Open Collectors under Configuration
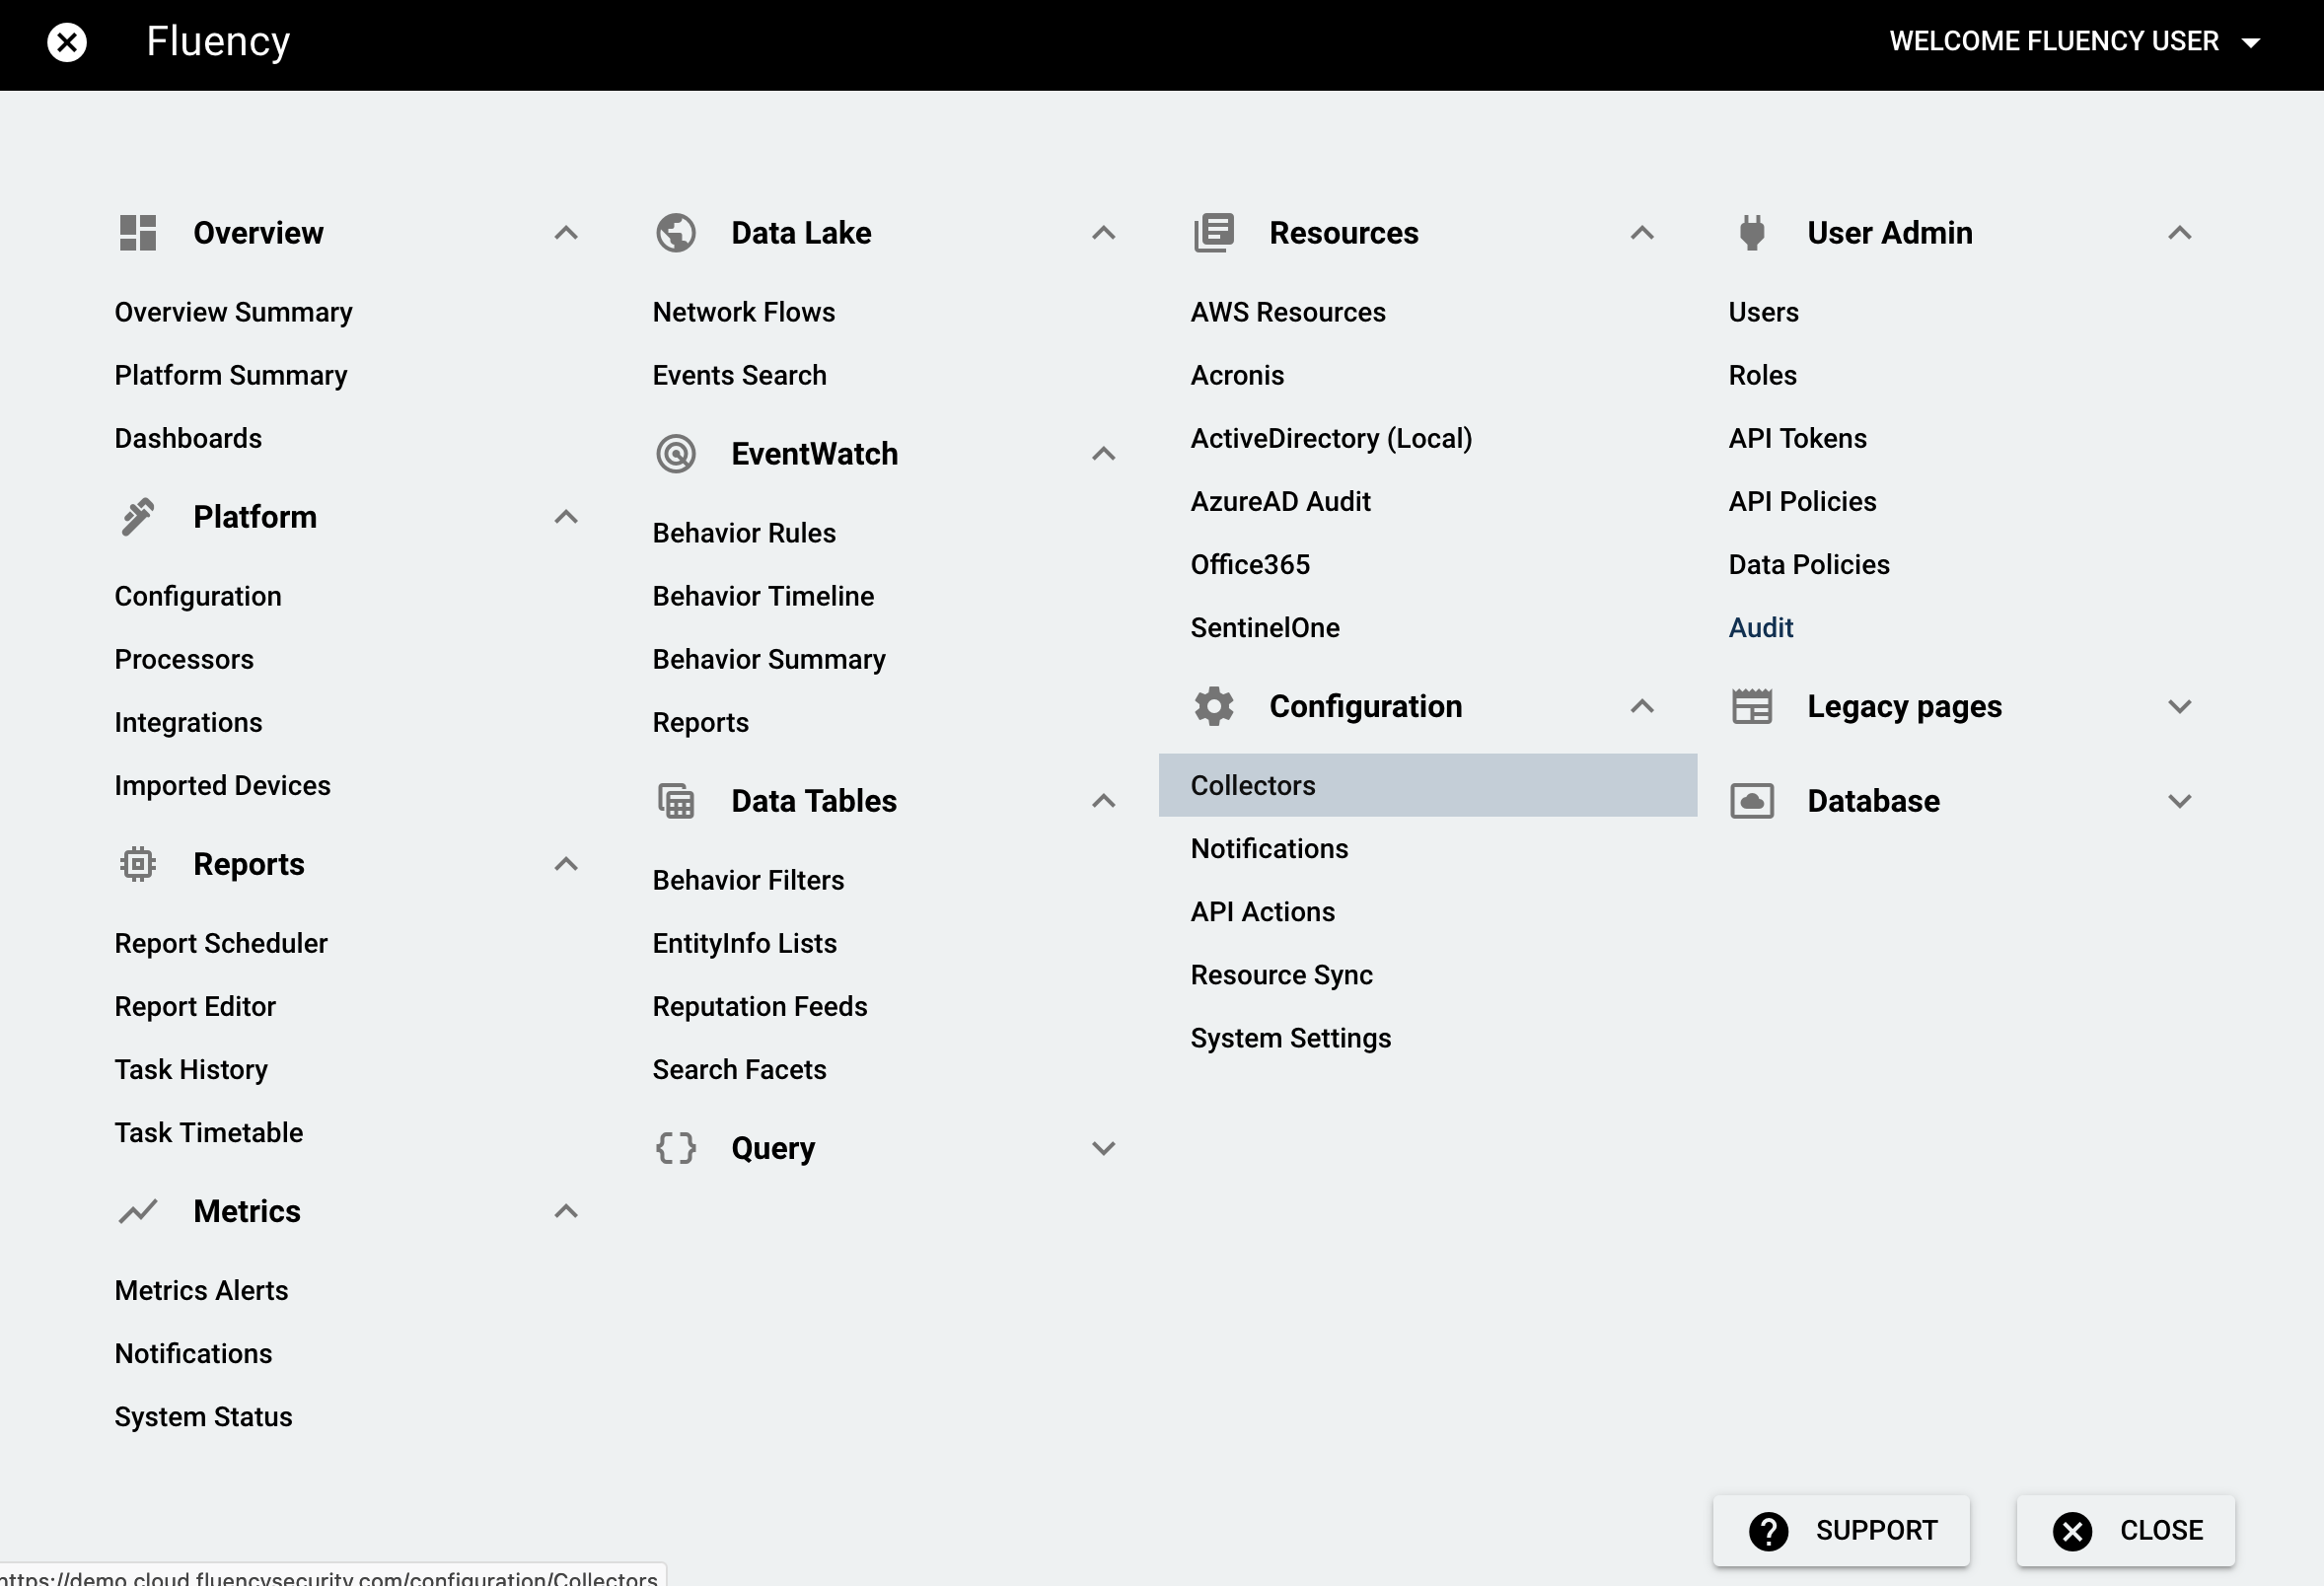Viewport: 2324px width, 1586px height. pos(1253,786)
